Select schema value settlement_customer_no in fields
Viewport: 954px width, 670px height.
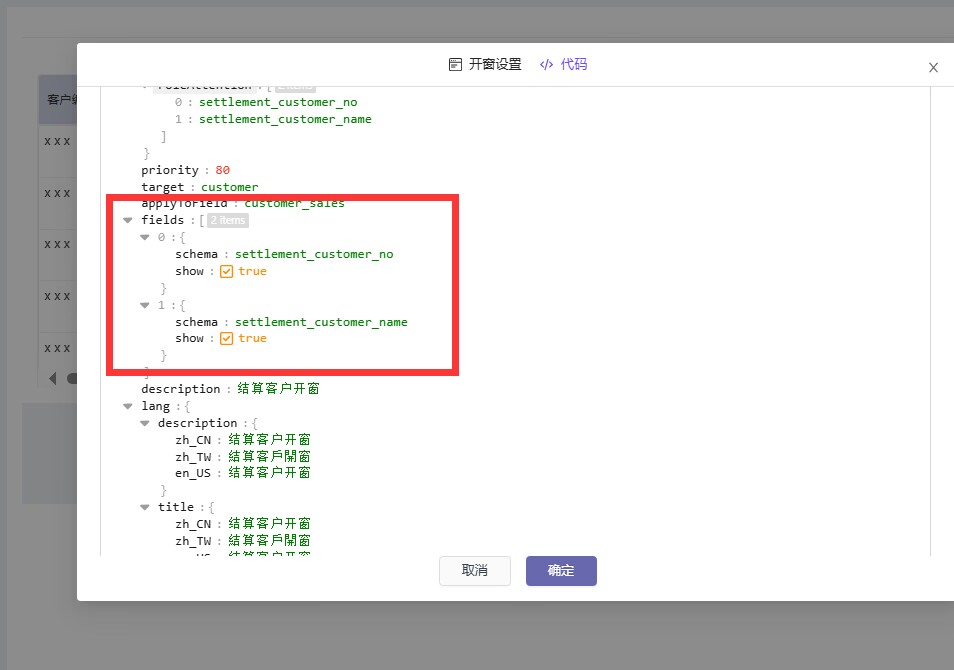[x=314, y=254]
